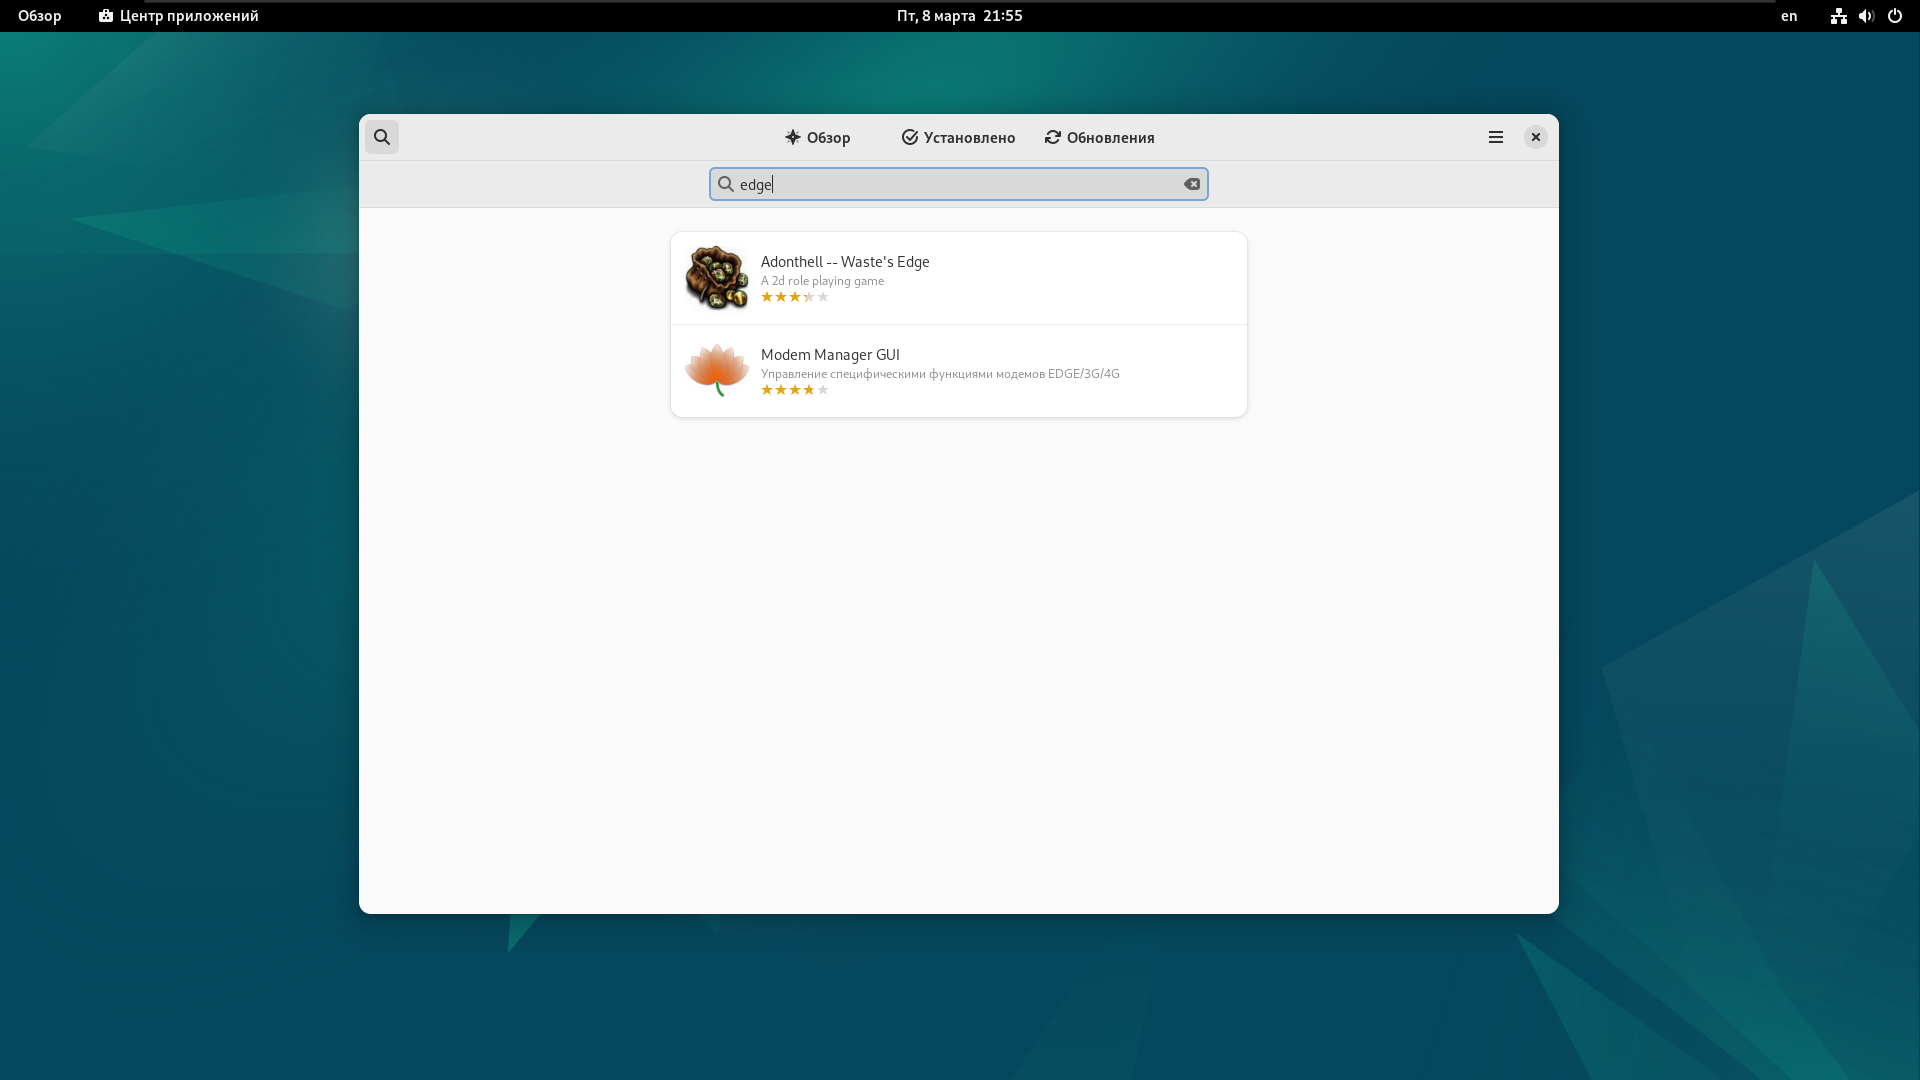Click the network status icon in top bar

coord(1838,16)
